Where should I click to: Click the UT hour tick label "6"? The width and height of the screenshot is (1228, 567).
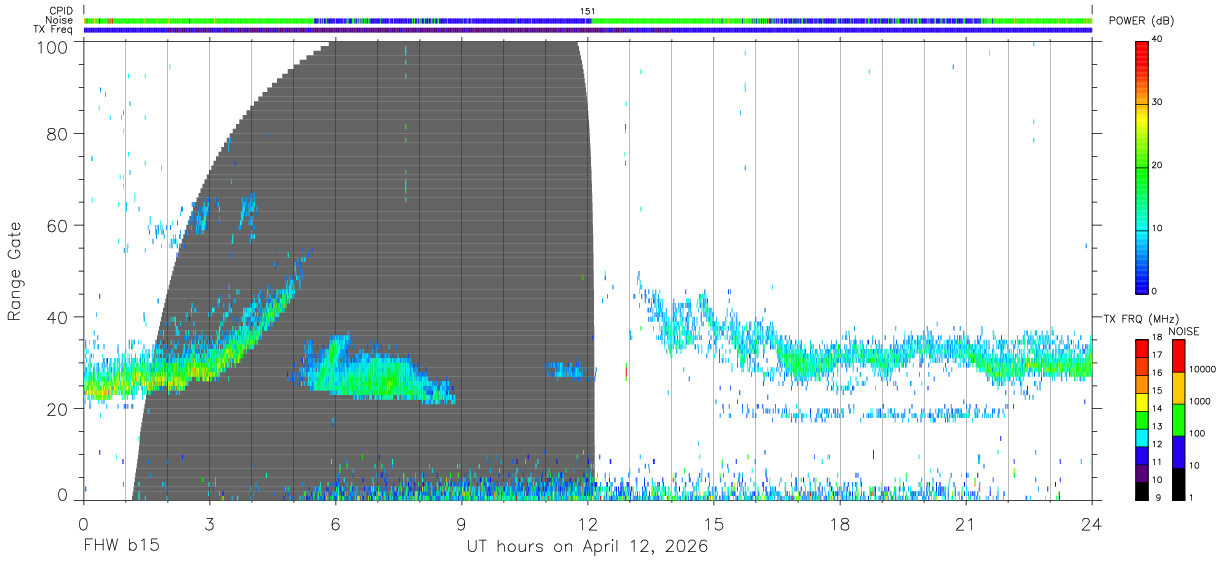336,523
